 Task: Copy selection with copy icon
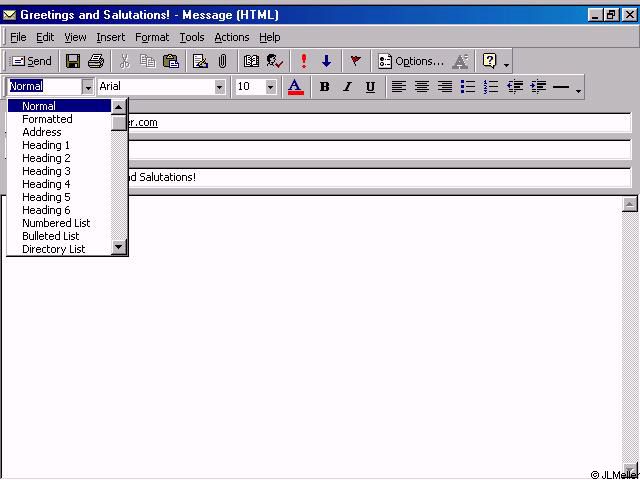pyautogui.click(x=147, y=61)
